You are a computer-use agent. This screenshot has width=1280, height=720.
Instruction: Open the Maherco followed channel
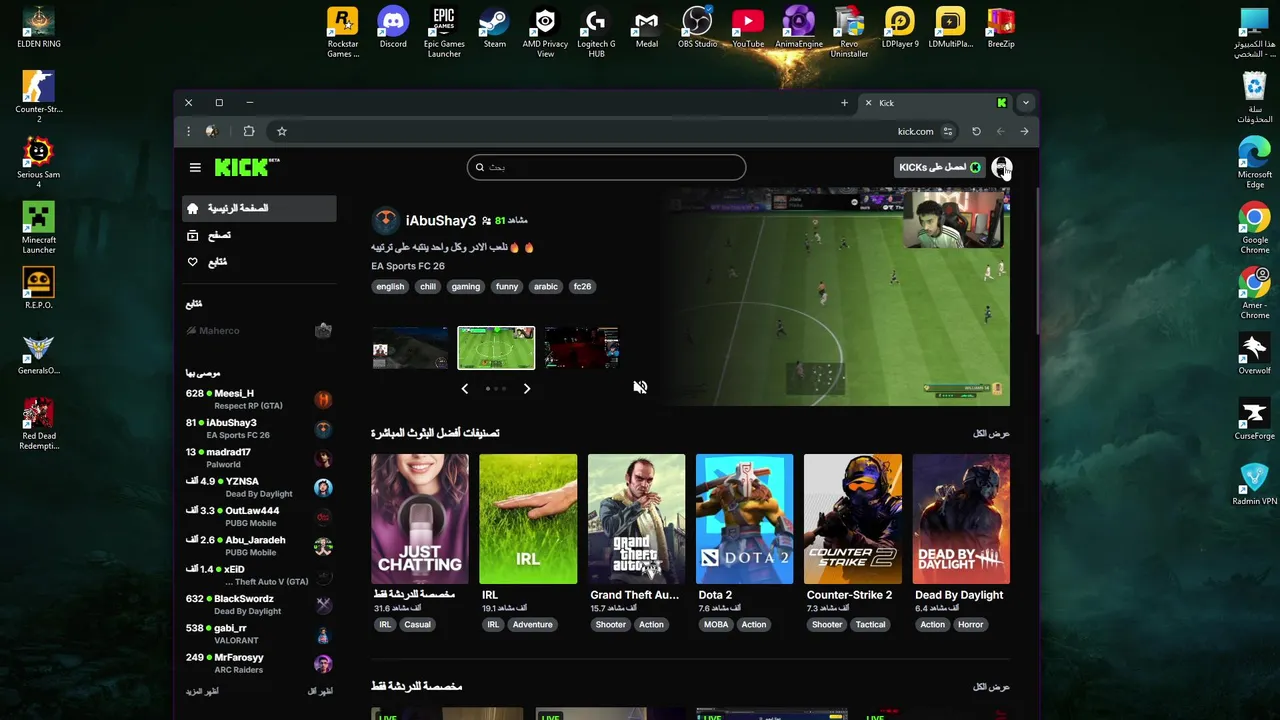(x=259, y=331)
